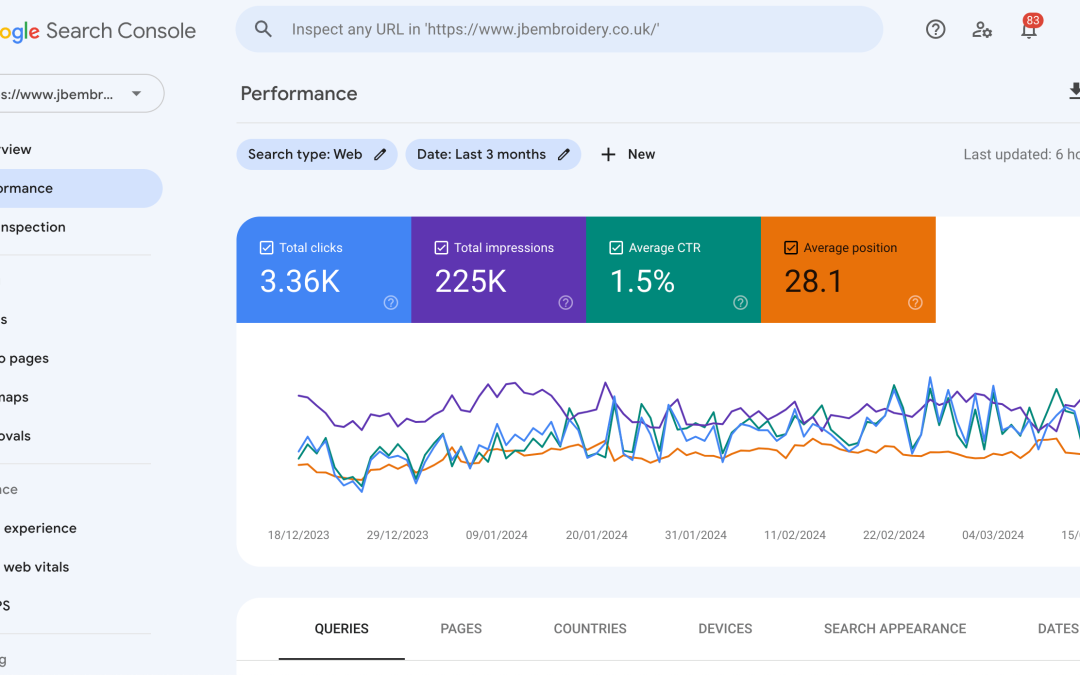Switch to the QUERIES tab
The width and height of the screenshot is (1080, 675).
pos(342,629)
